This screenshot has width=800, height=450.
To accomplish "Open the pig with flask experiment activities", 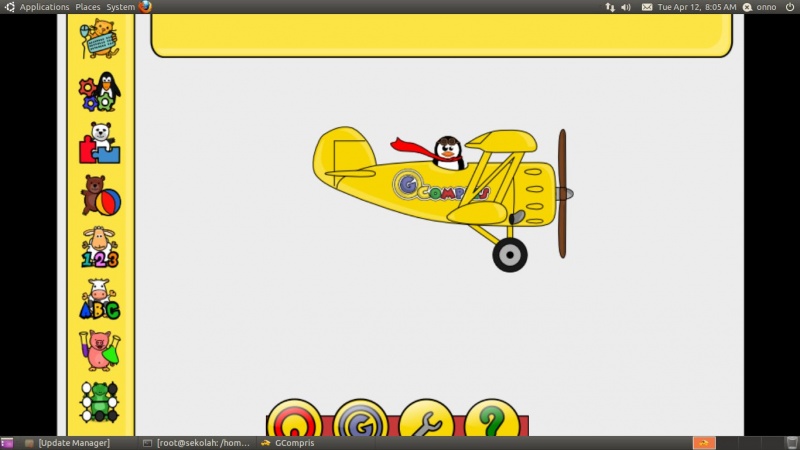I will pos(99,351).
